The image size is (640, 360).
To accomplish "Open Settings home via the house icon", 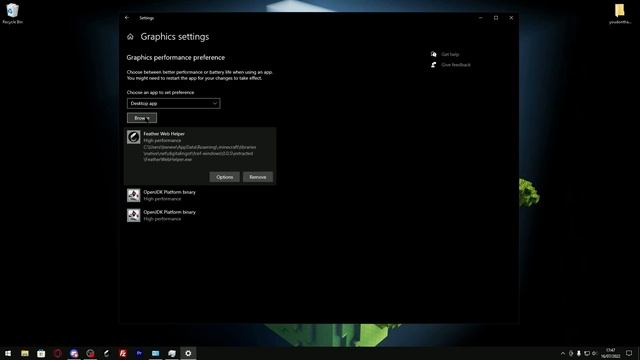I will tap(130, 37).
